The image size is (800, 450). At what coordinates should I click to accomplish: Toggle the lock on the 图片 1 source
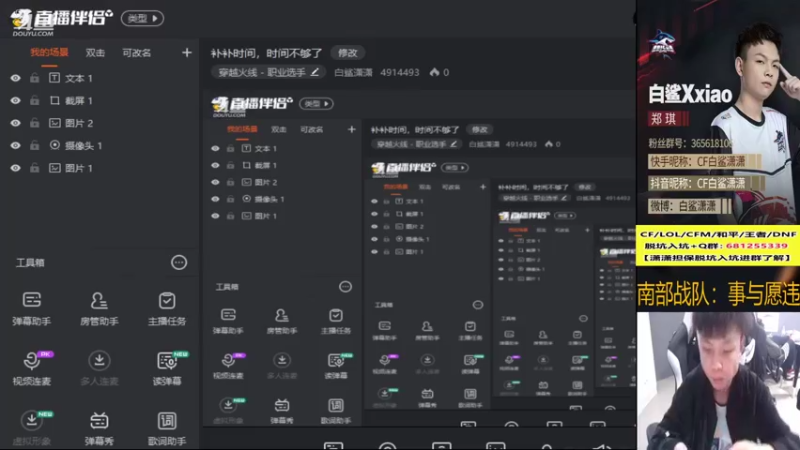coord(34,168)
